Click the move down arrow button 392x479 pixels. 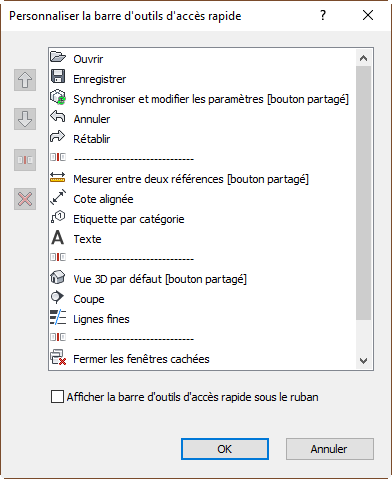click(x=25, y=119)
